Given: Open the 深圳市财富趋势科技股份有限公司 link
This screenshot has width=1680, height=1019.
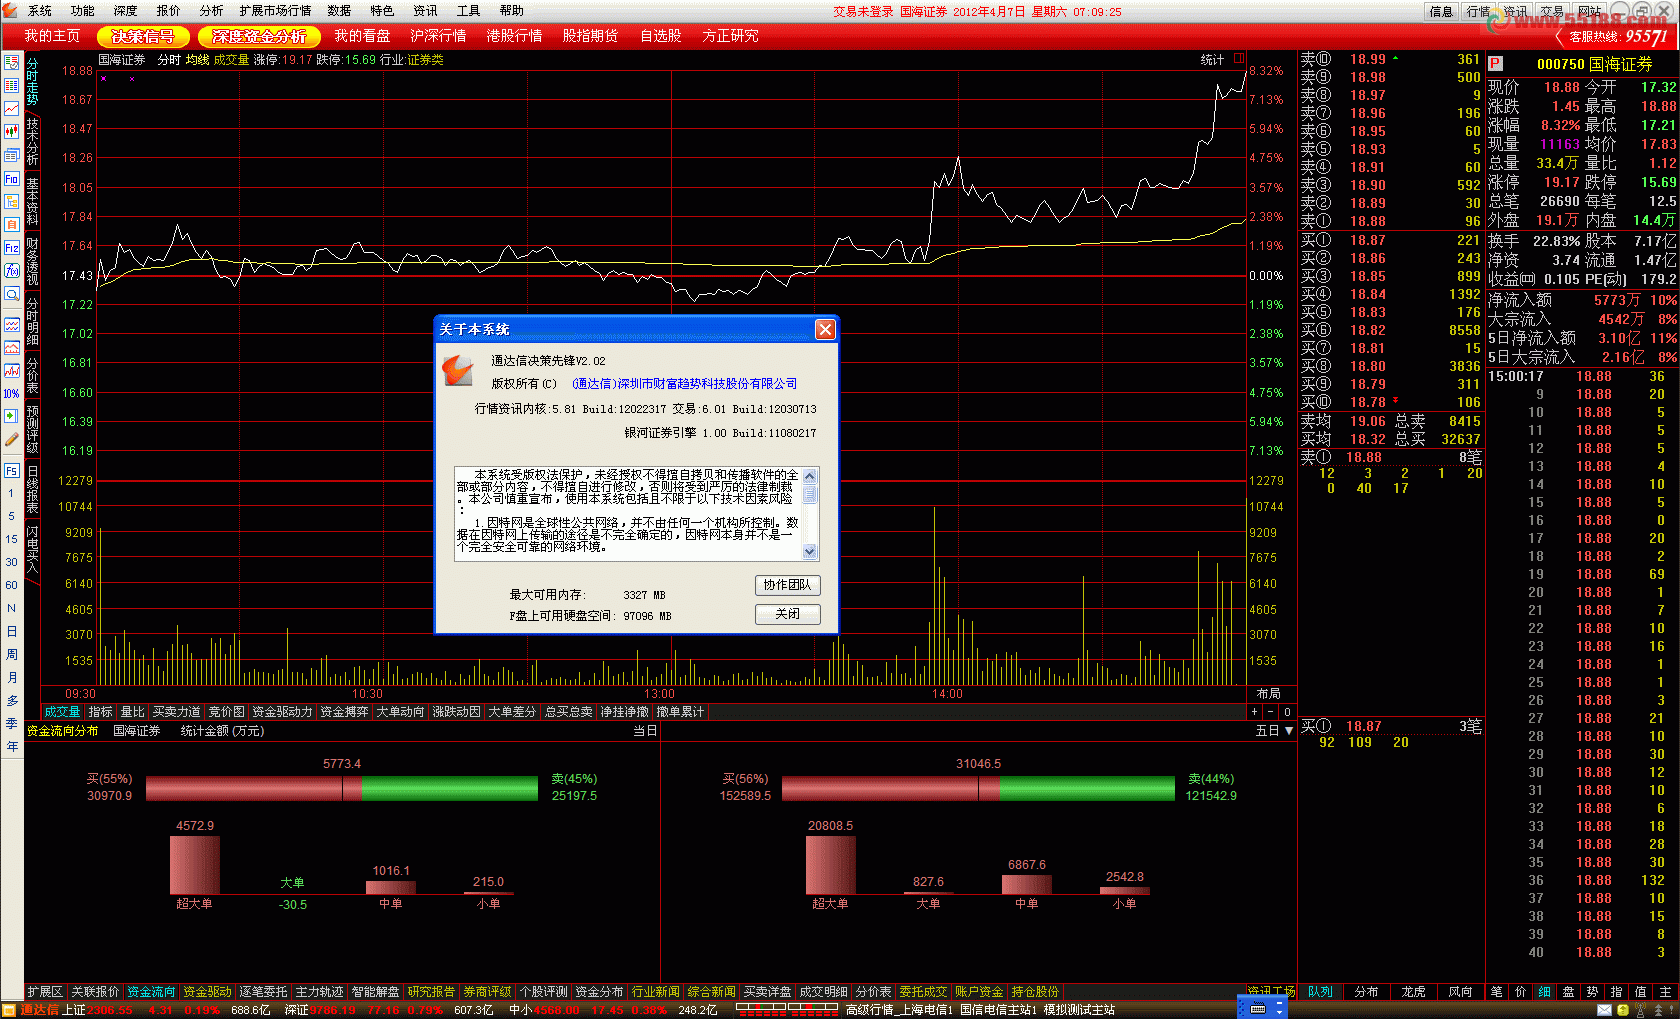Looking at the screenshot, I should point(685,384).
